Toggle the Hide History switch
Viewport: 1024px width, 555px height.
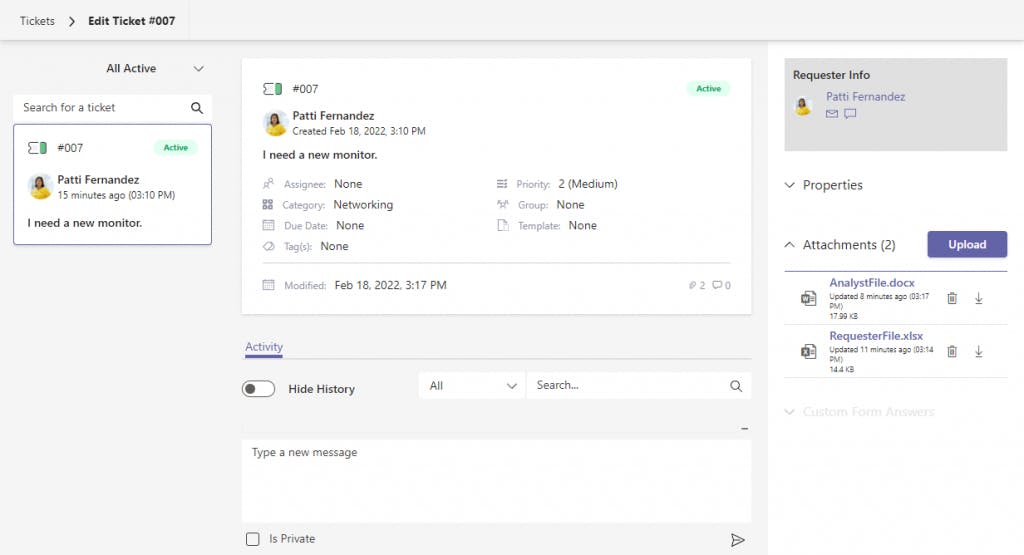259,389
